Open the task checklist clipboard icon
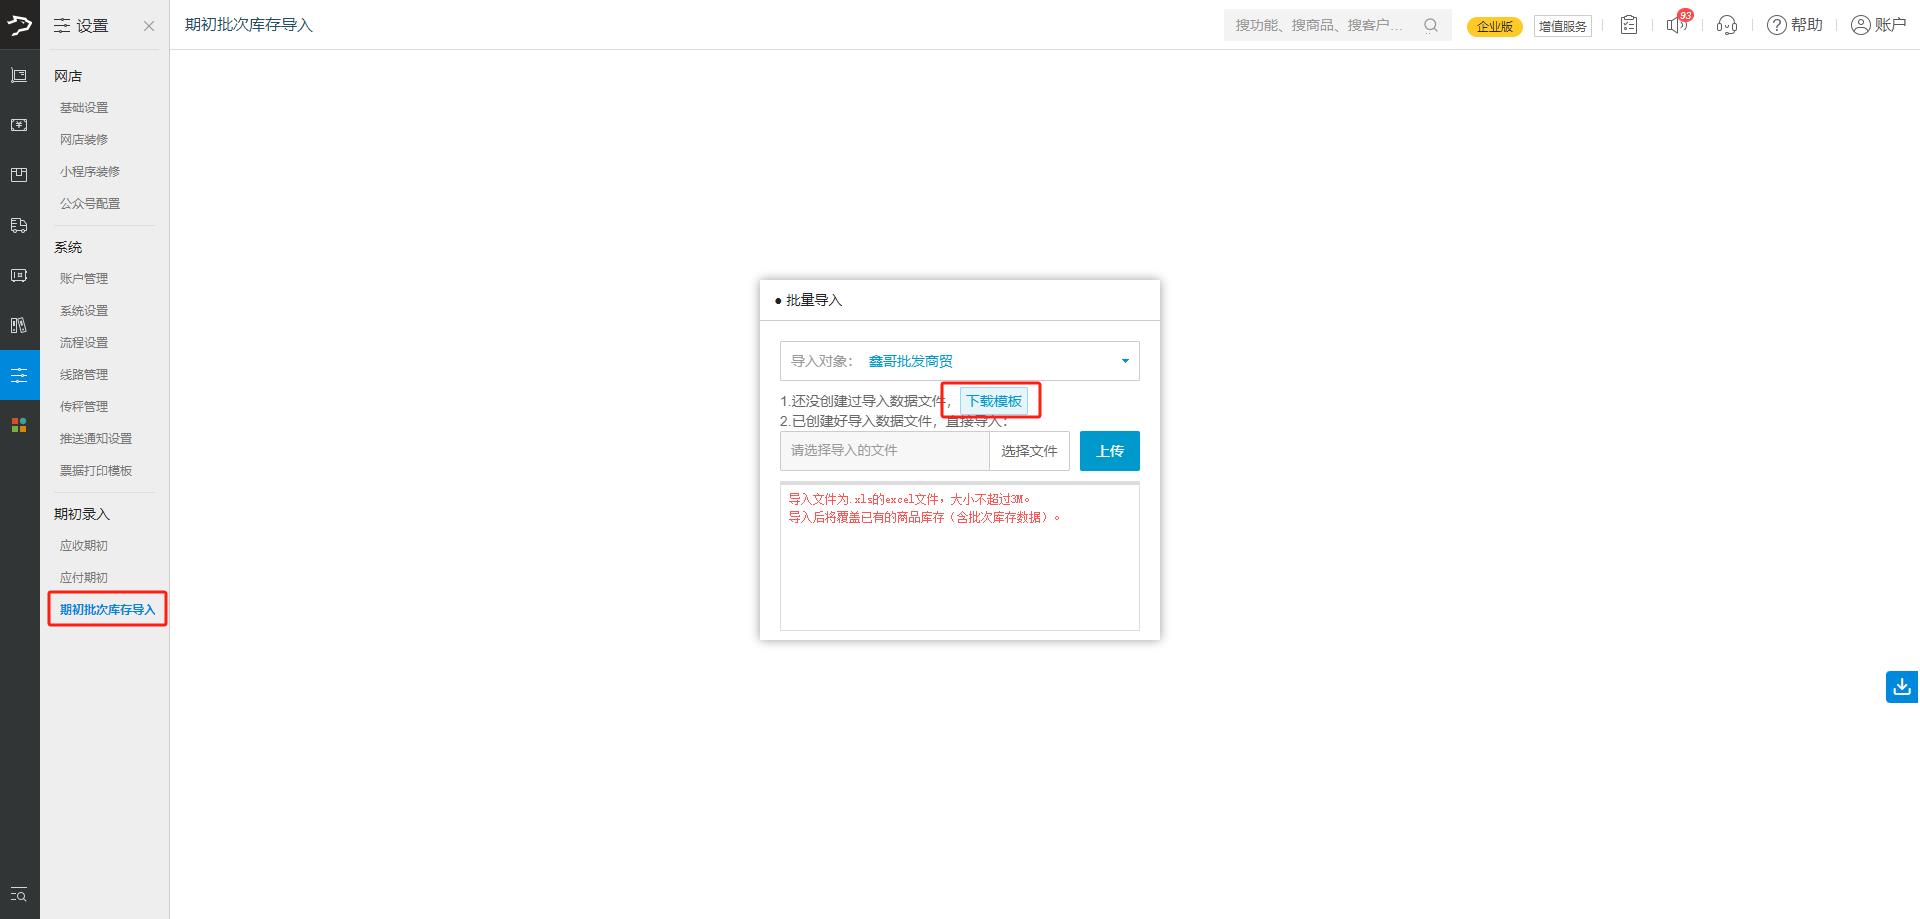 (x=1629, y=25)
